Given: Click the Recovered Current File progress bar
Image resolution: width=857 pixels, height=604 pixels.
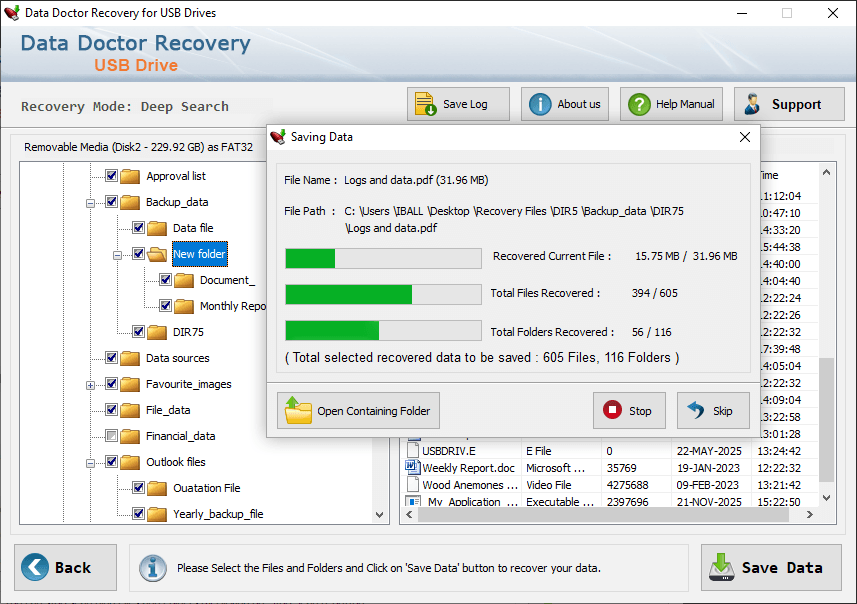Looking at the screenshot, I should [383, 258].
